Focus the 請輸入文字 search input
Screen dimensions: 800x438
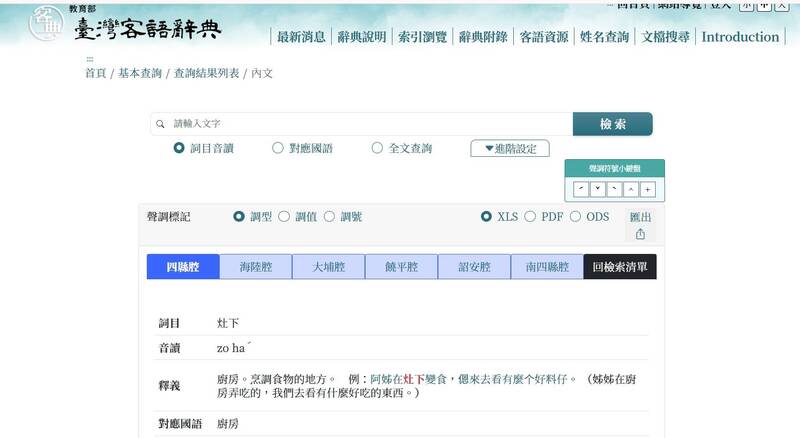[x=362, y=124]
